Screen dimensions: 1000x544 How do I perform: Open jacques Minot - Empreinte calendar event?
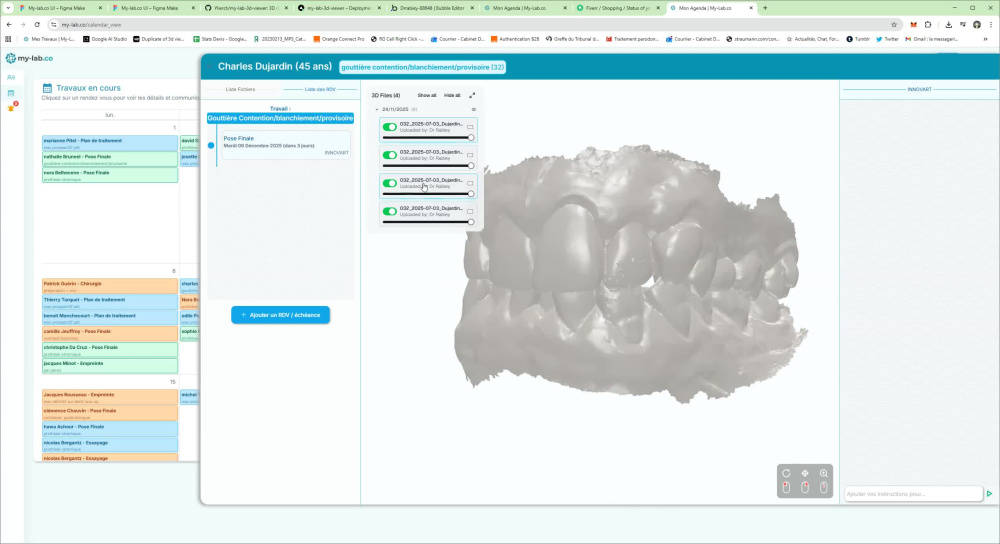click(x=110, y=365)
